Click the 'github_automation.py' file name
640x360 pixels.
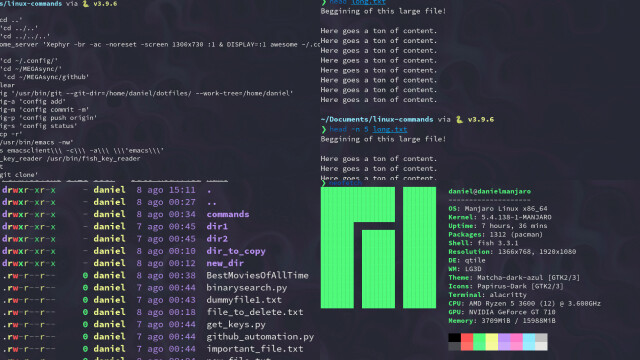pyautogui.click(x=260, y=337)
